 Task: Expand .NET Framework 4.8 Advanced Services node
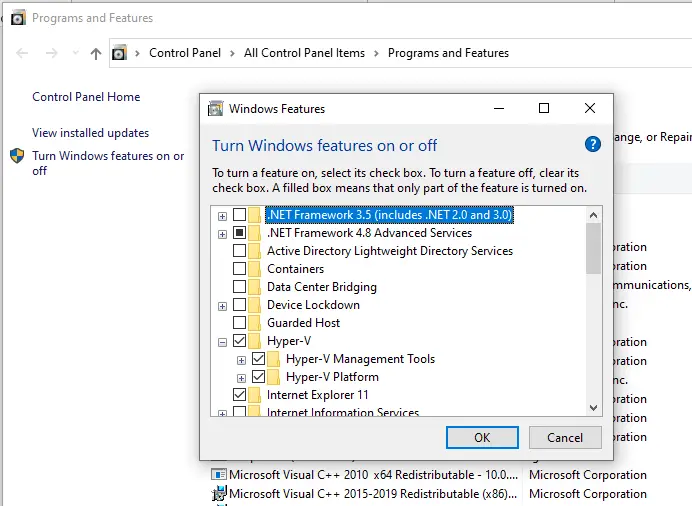pos(222,234)
